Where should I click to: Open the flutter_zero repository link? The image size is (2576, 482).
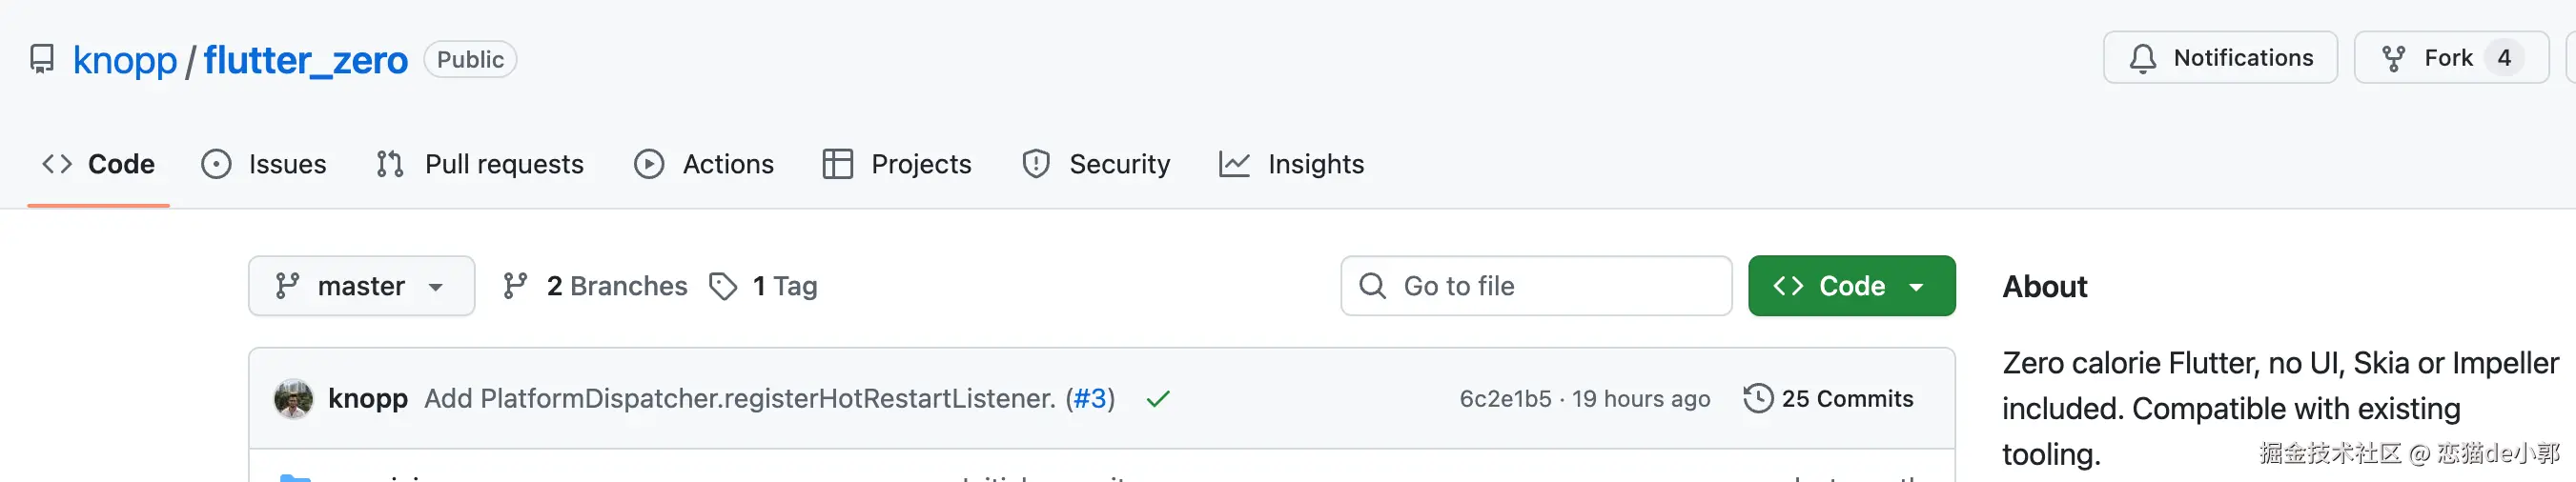coord(306,60)
